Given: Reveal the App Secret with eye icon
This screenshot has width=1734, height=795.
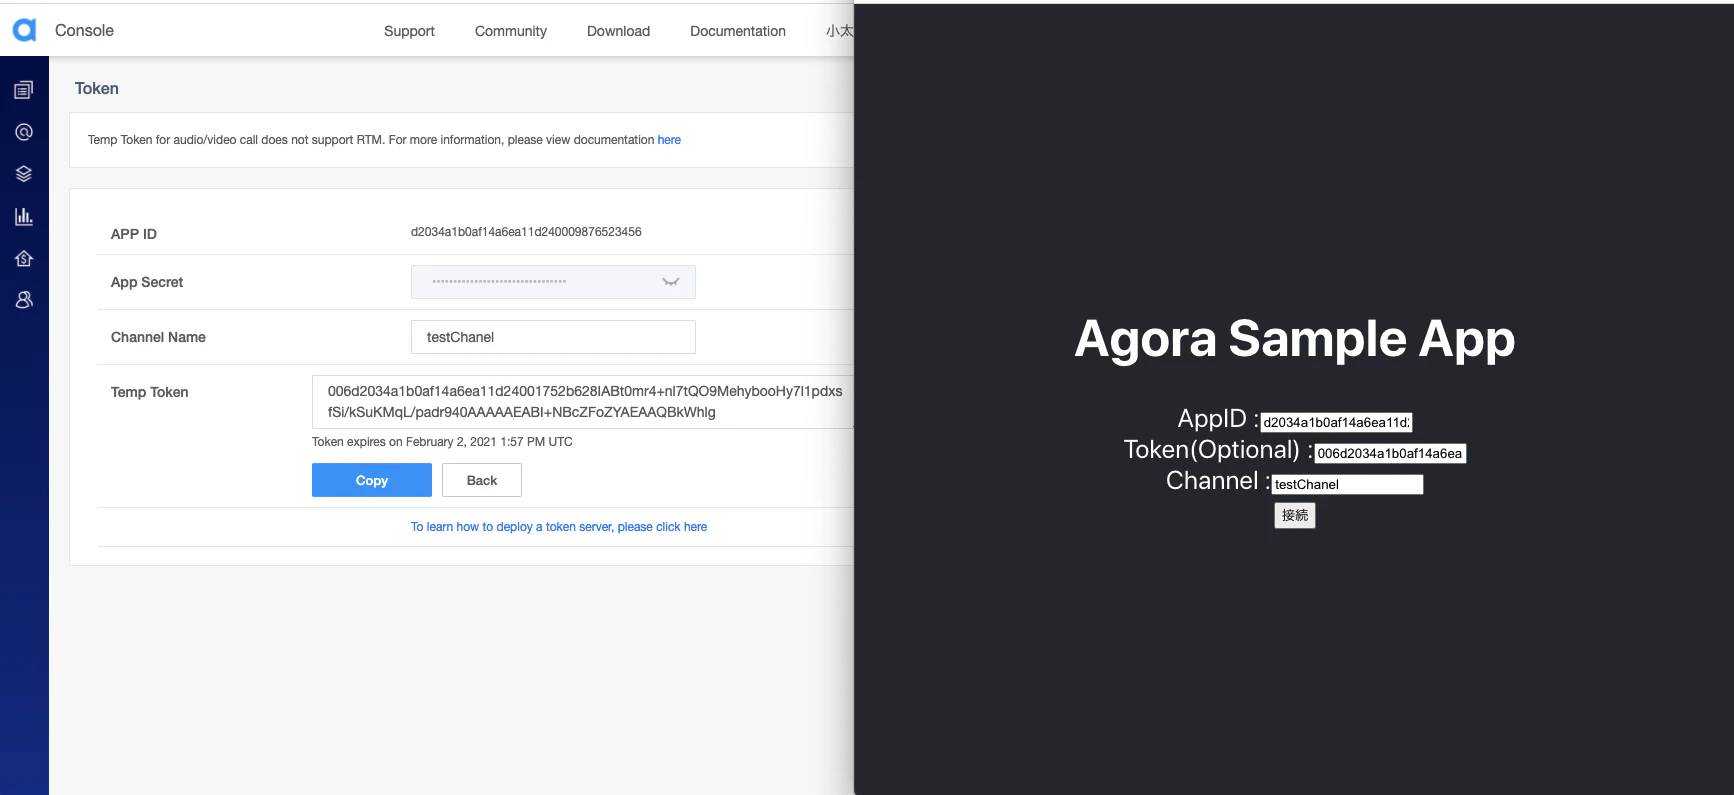Looking at the screenshot, I should pyautogui.click(x=671, y=282).
